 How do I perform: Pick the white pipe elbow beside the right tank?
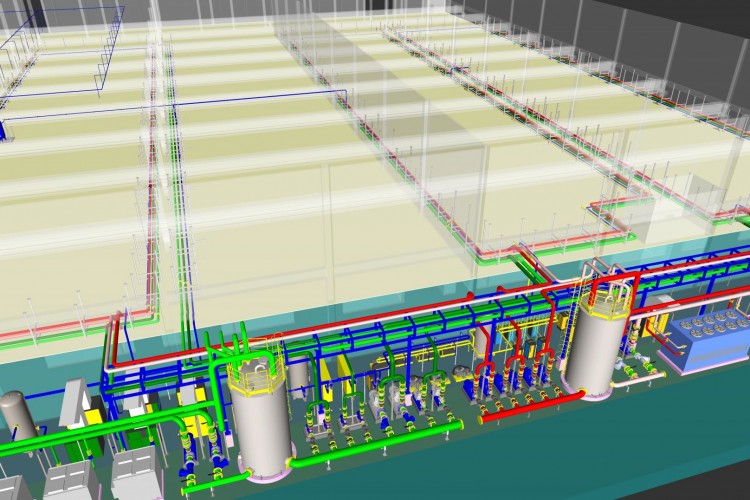coord(632,378)
